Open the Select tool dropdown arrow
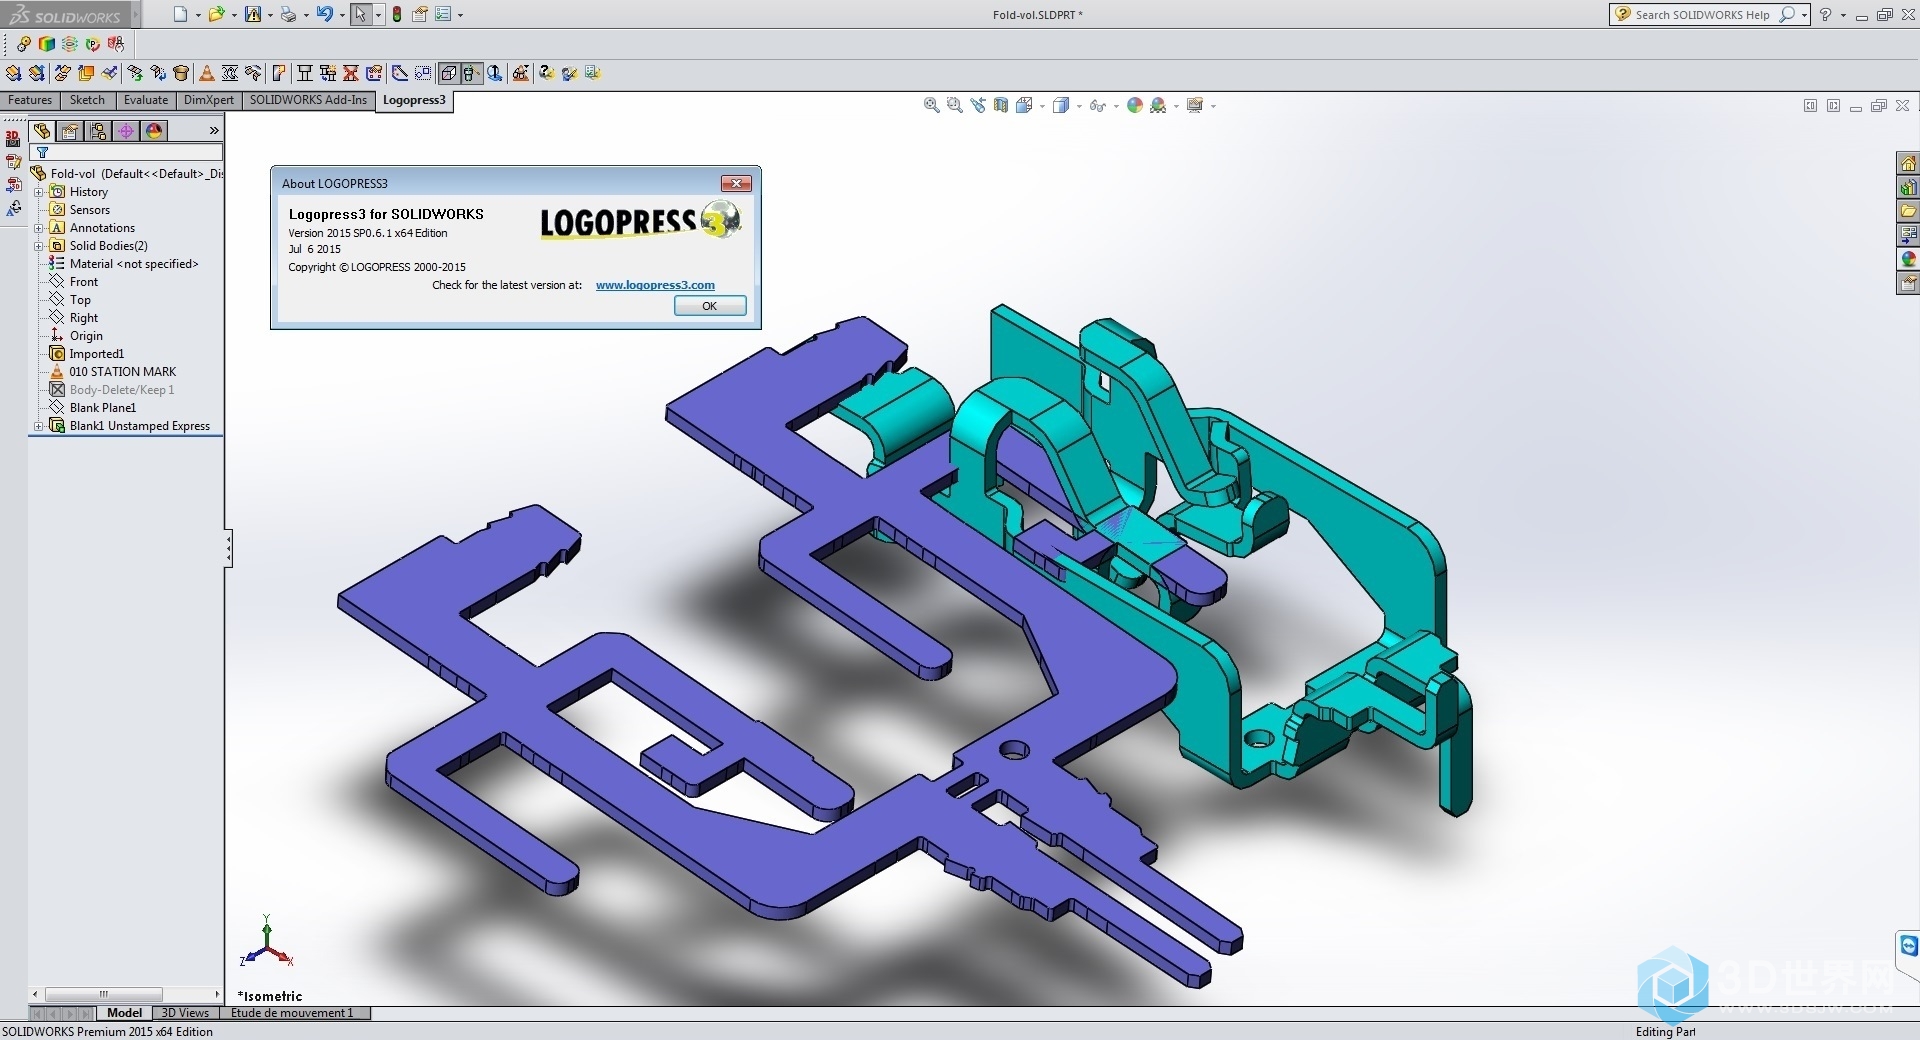The height and width of the screenshot is (1040, 1920). tap(378, 15)
